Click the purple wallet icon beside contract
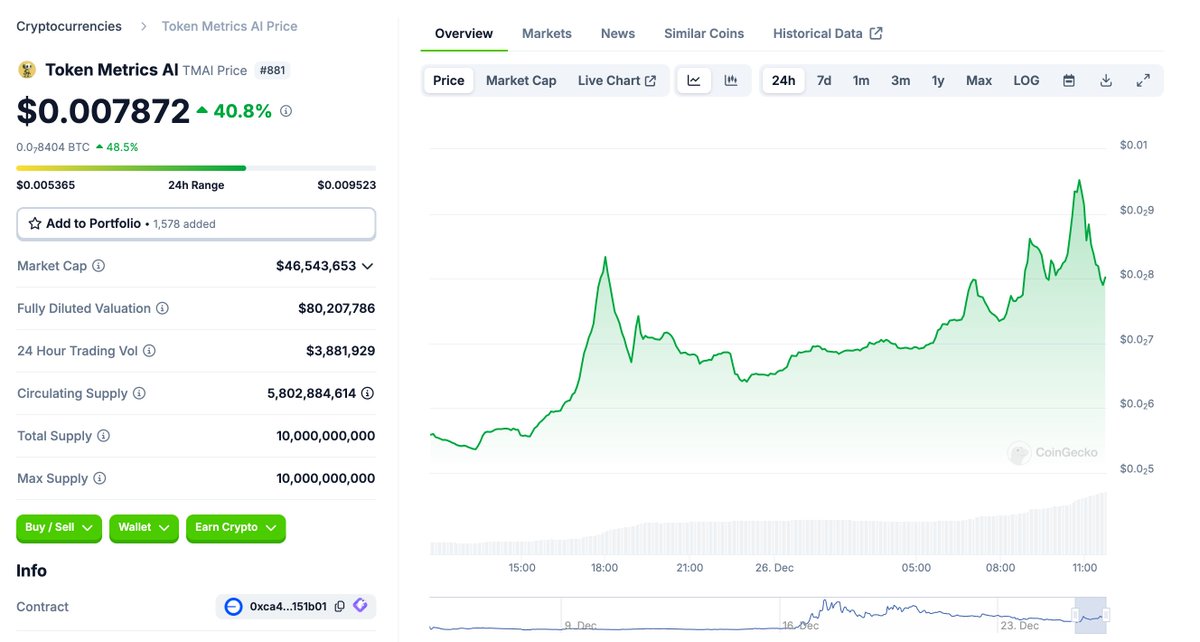 point(360,606)
